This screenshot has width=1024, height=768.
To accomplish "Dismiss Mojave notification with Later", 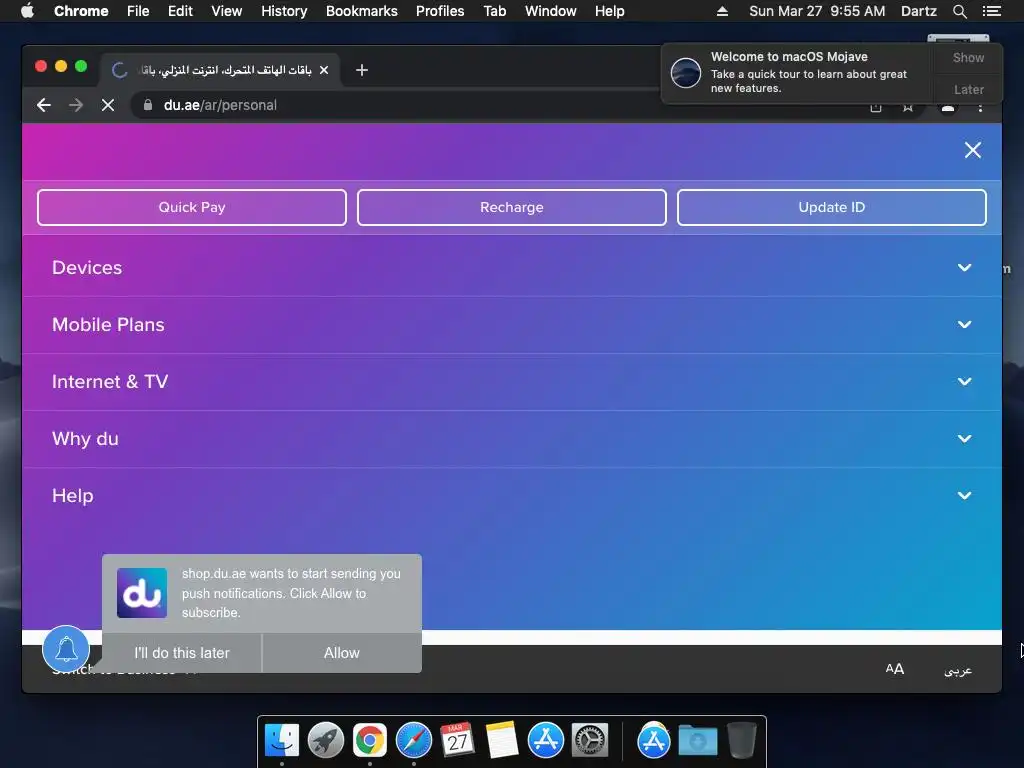I will click(x=968, y=89).
